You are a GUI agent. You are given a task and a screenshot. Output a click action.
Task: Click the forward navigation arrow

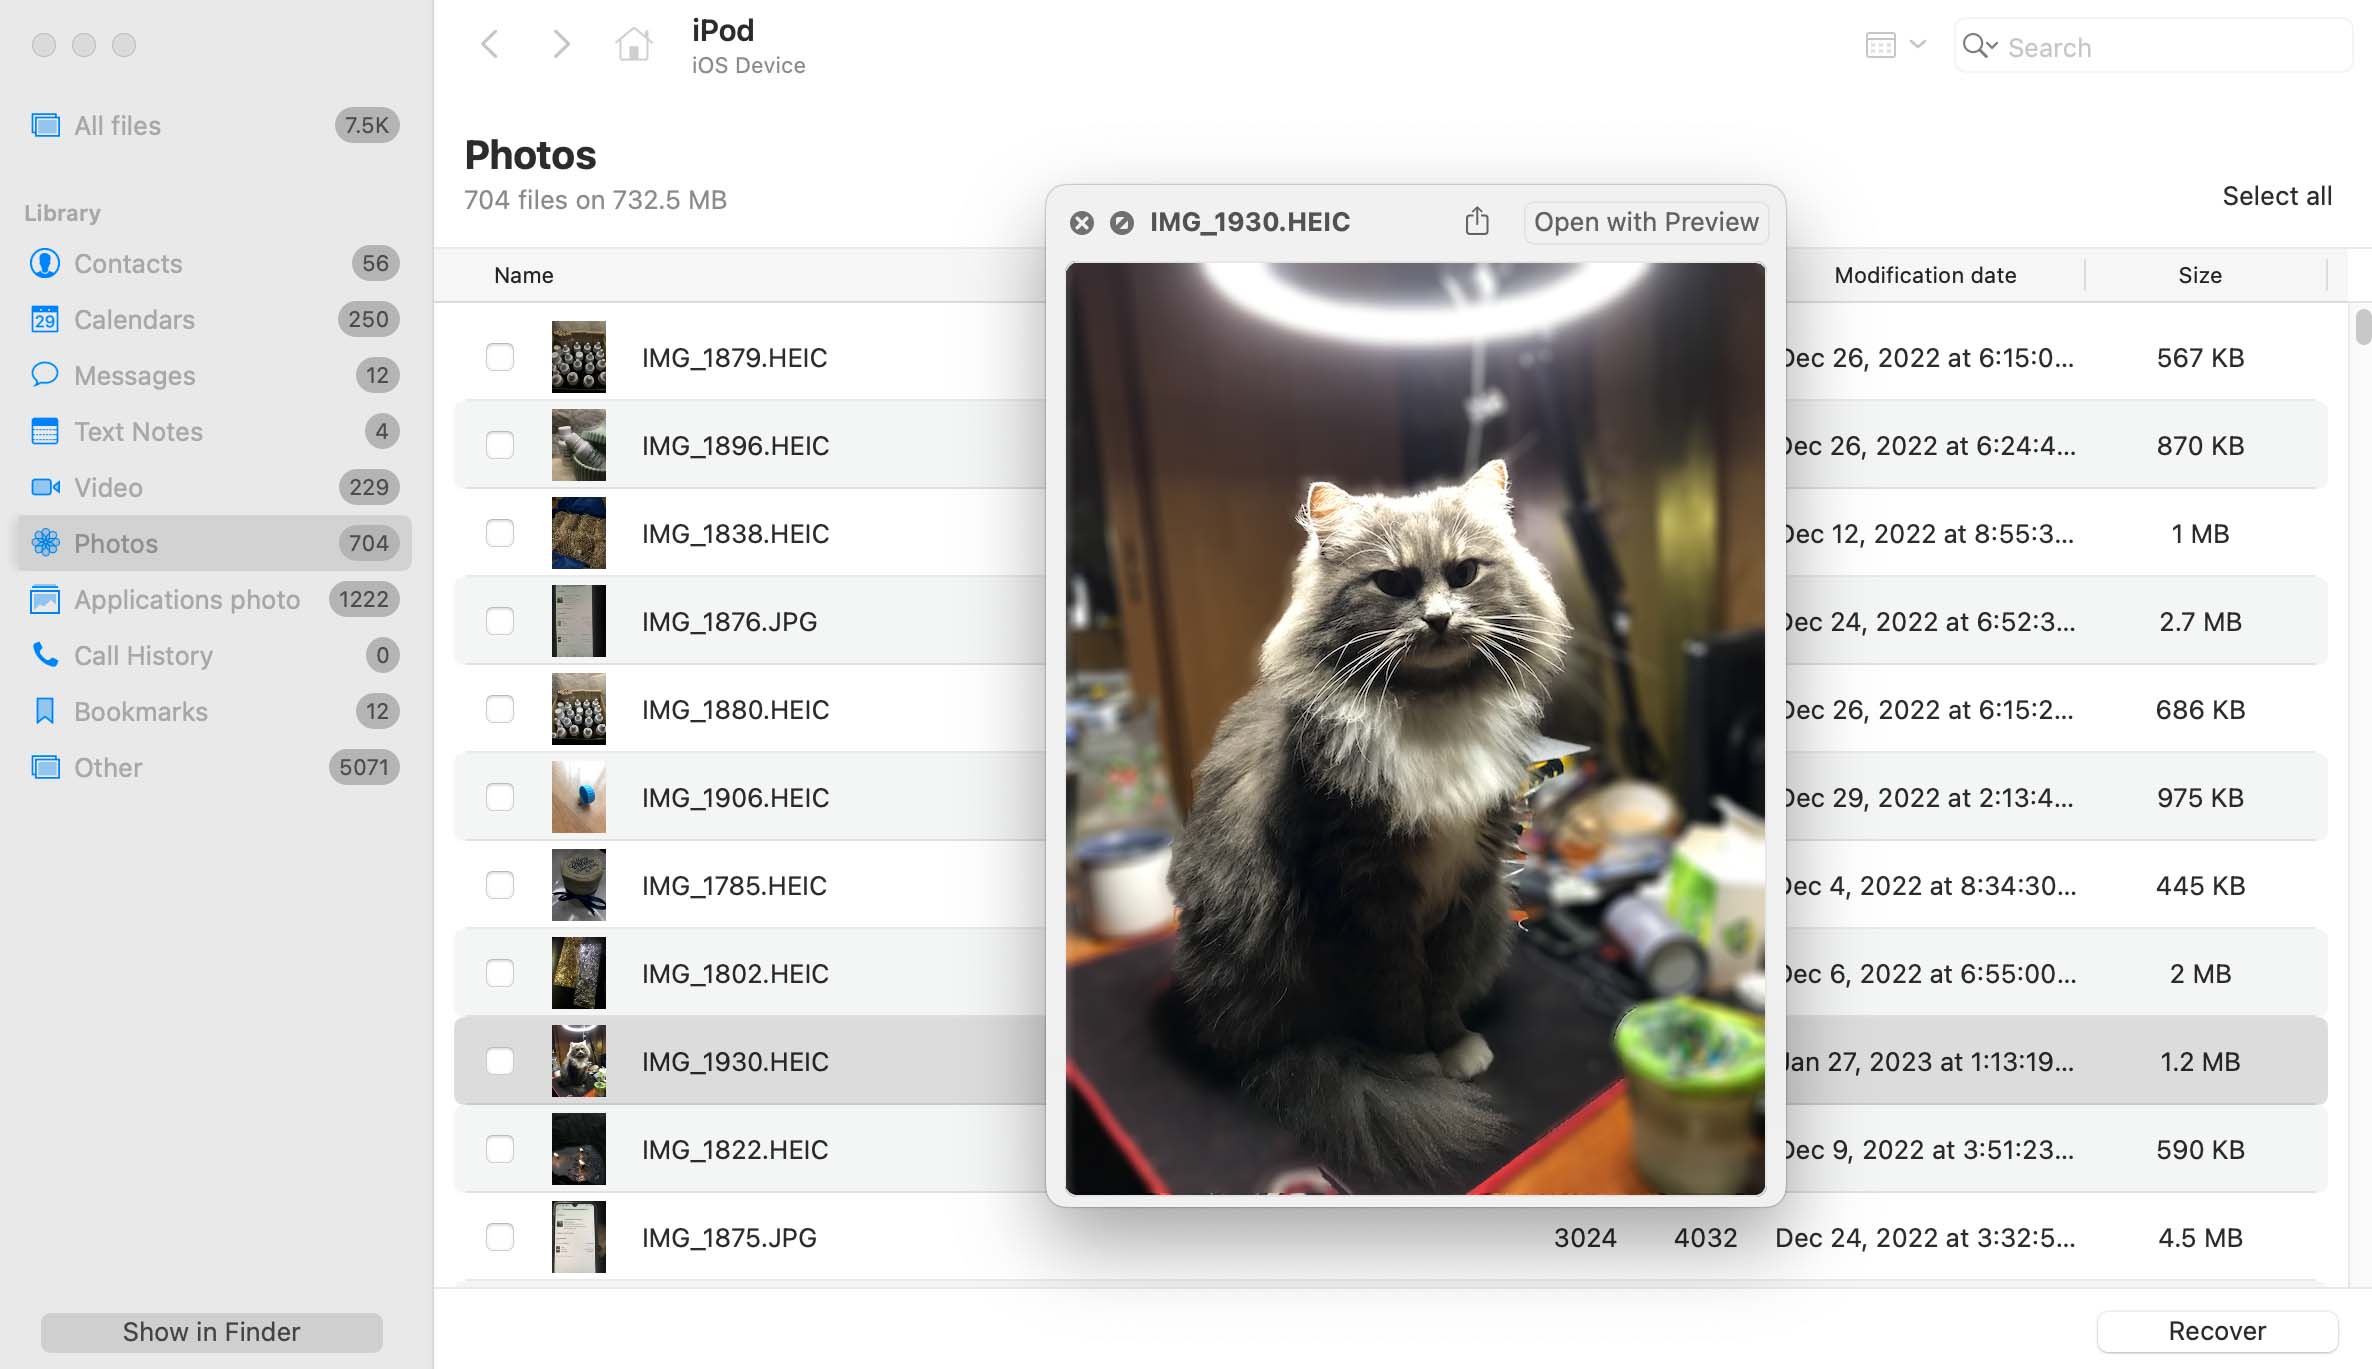[561, 44]
